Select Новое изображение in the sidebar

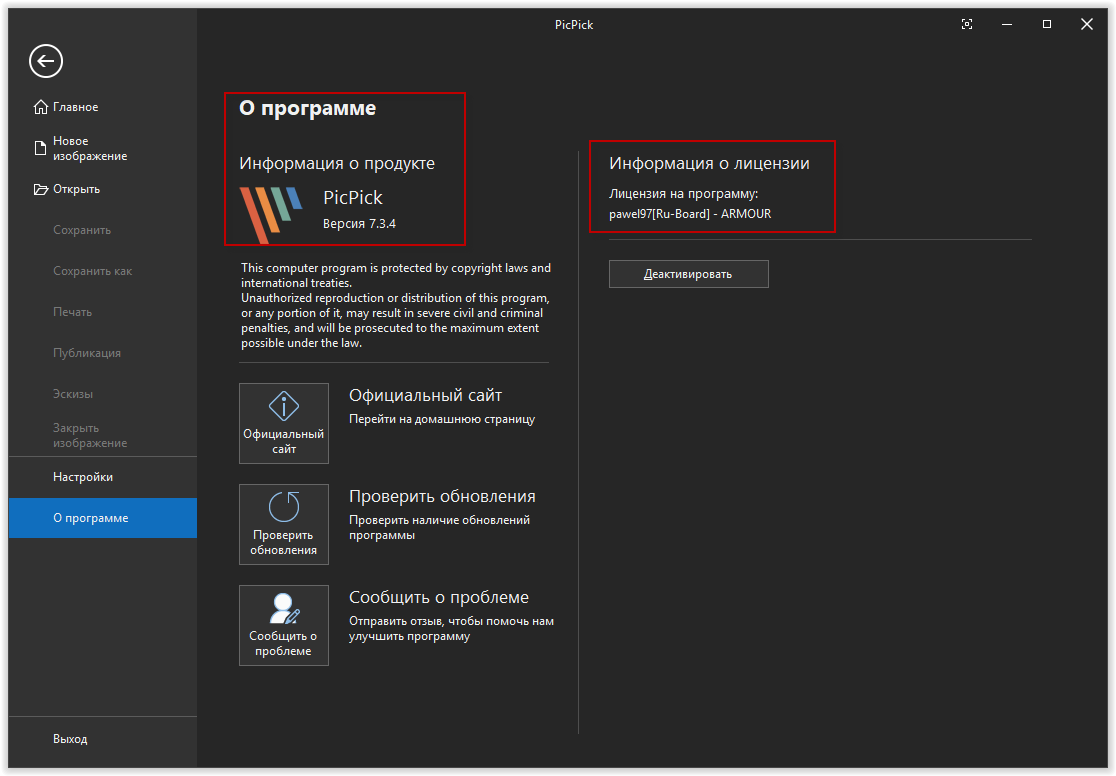point(102,148)
